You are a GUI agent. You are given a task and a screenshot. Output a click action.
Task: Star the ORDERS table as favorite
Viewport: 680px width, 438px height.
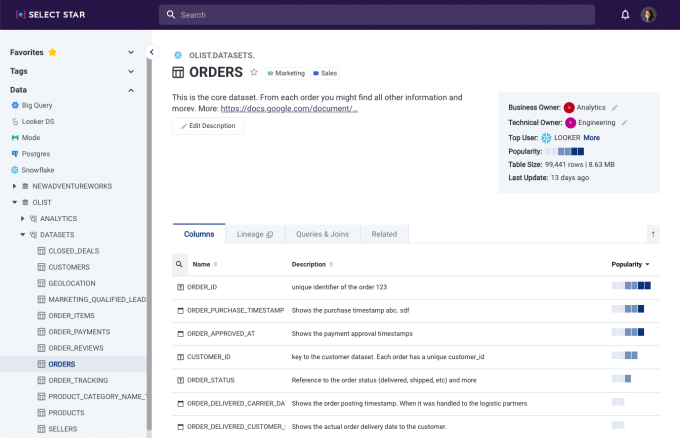click(254, 73)
